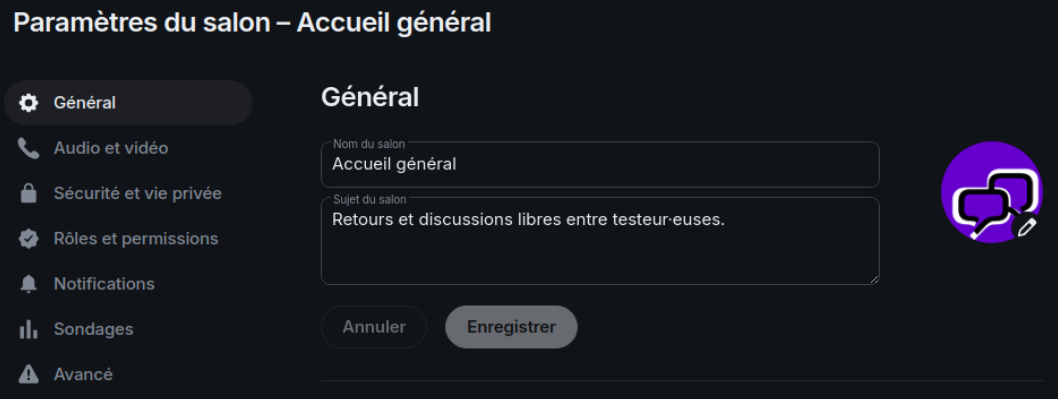Click the Enregistrer button

[x=511, y=327]
